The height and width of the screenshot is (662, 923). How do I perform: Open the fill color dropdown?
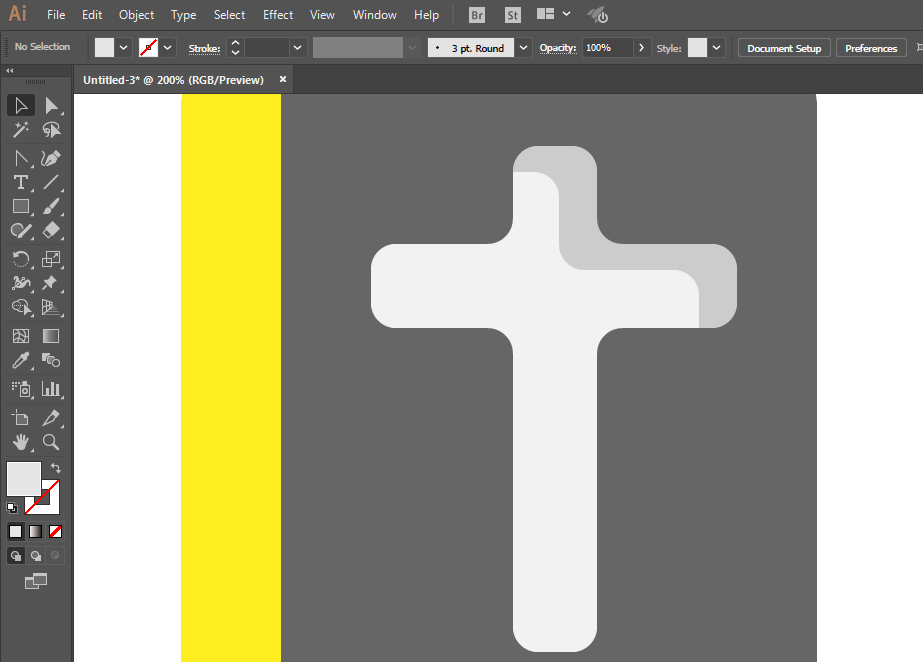point(124,48)
